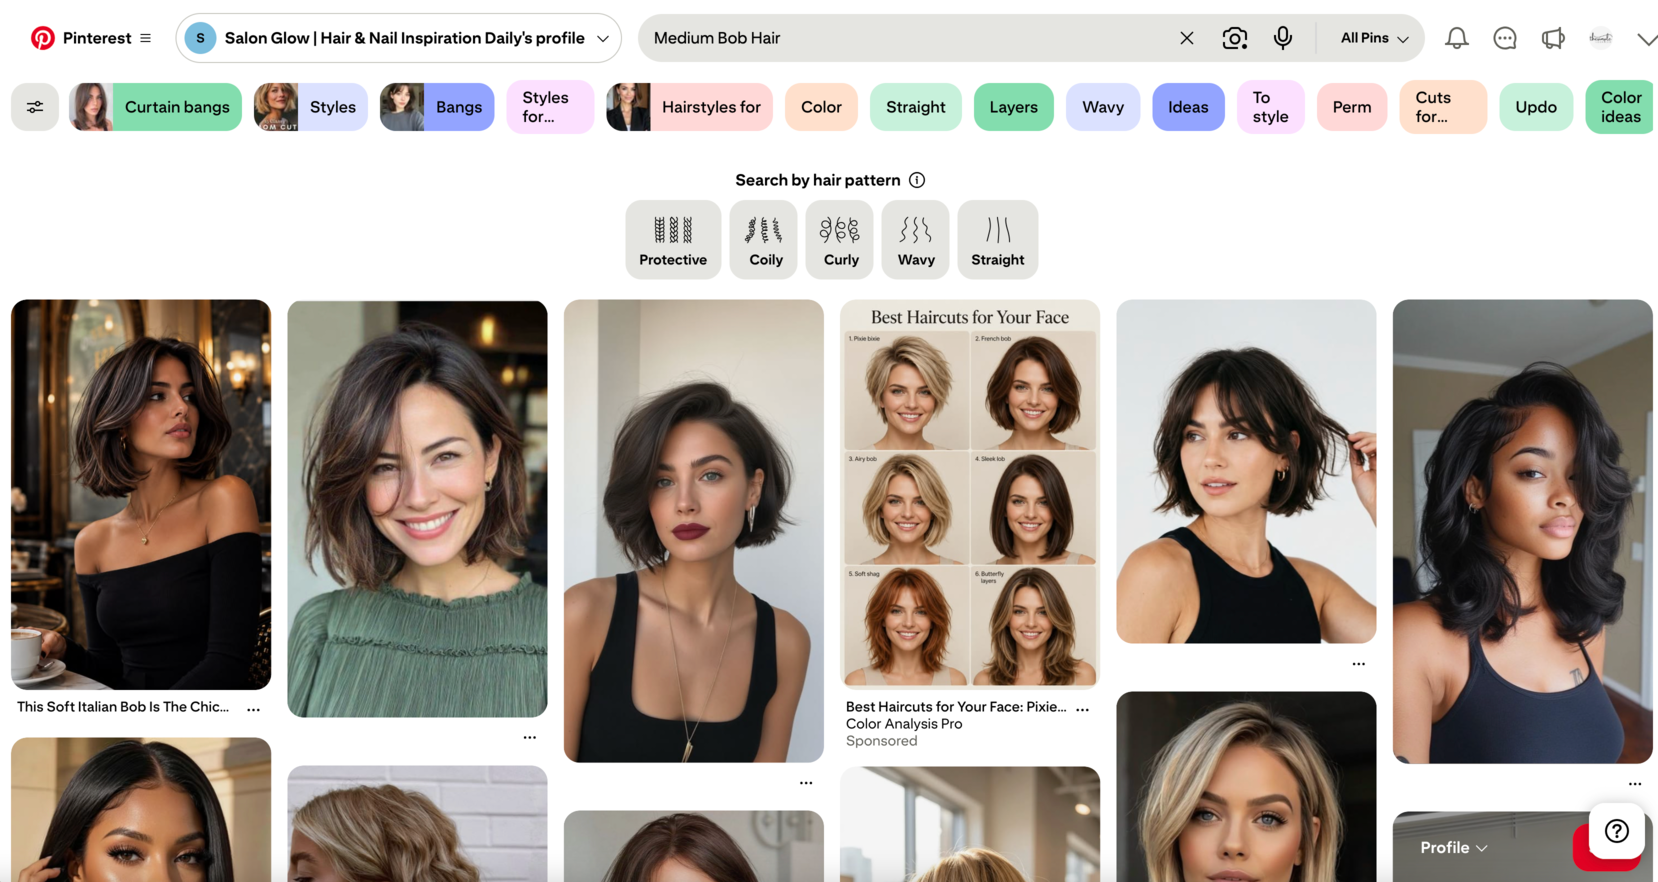The image size is (1658, 882).
Task: Select the Styles filter chip
Action: (x=311, y=107)
